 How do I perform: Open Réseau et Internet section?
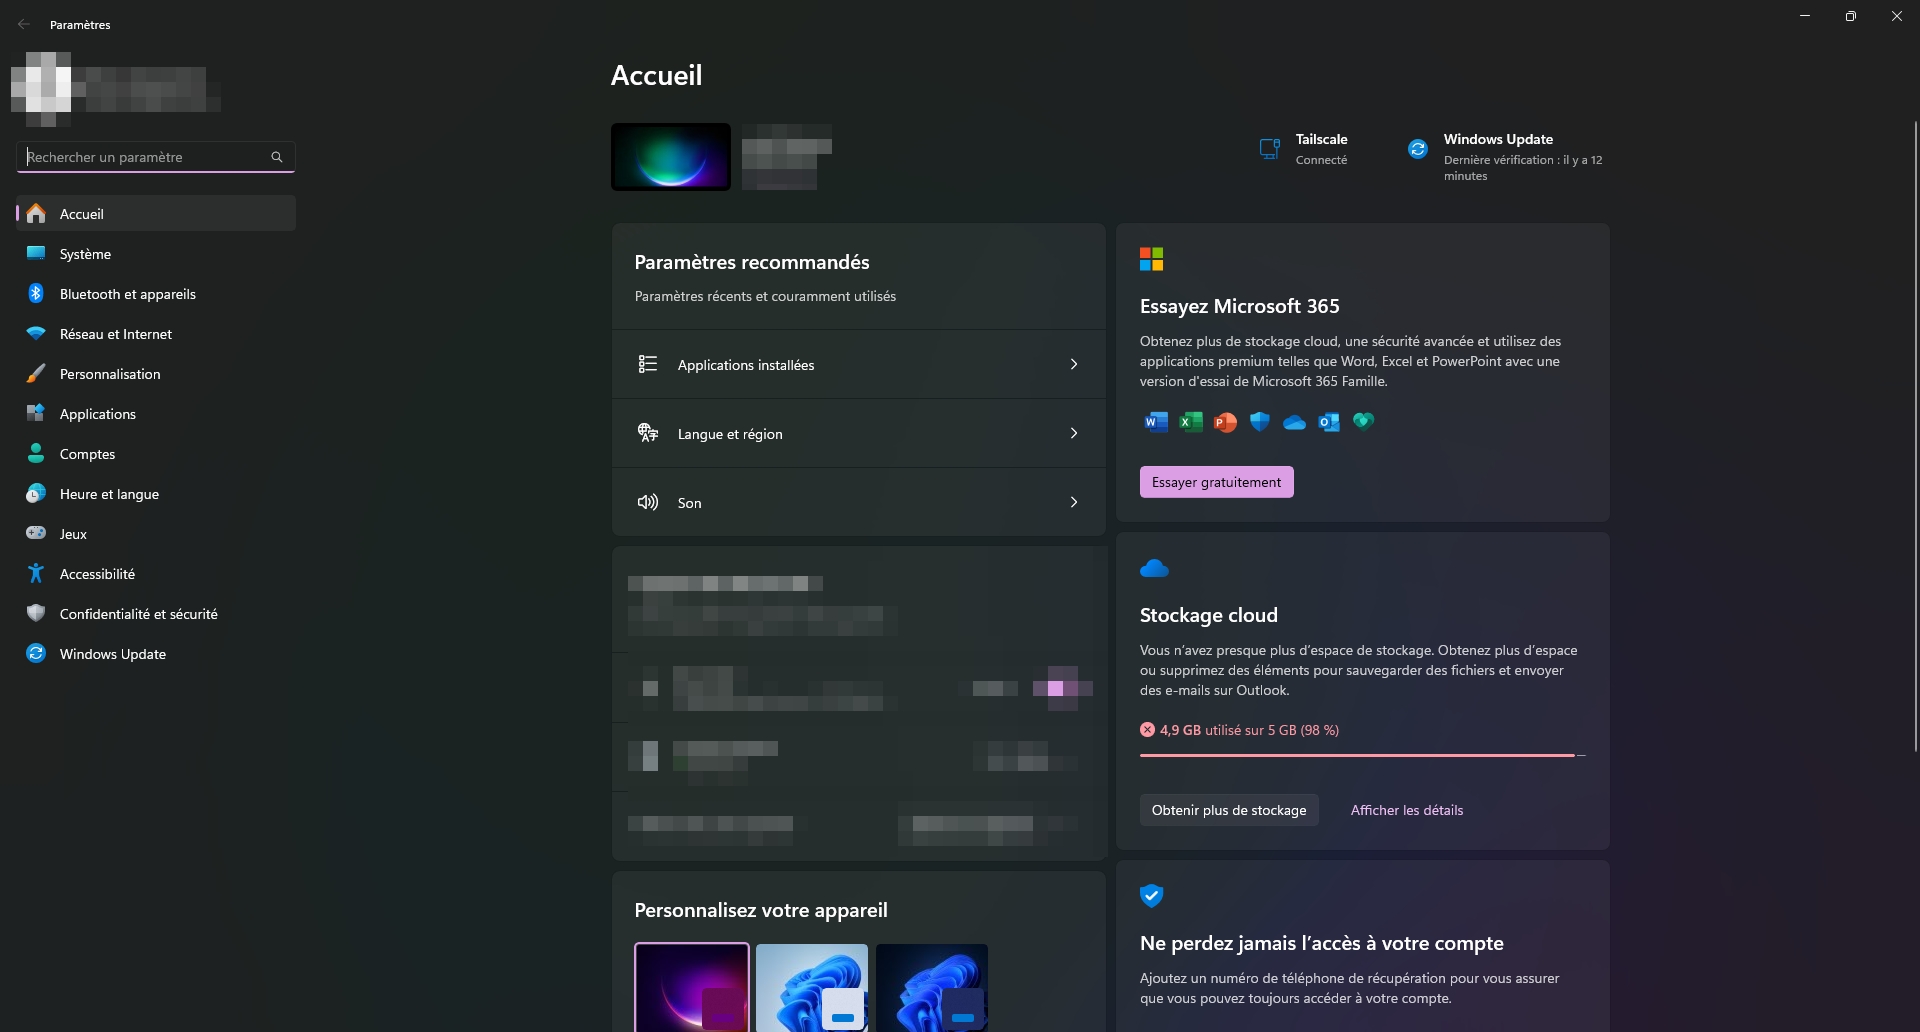click(115, 334)
